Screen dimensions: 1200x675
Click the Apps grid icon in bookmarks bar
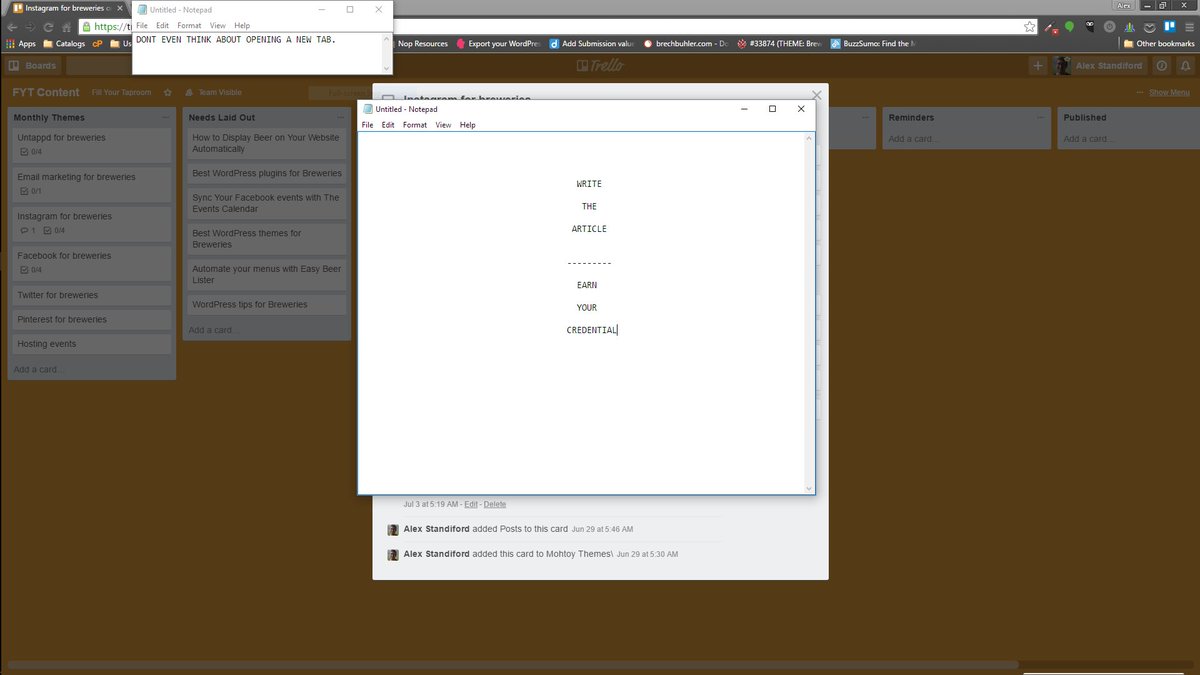(11, 44)
